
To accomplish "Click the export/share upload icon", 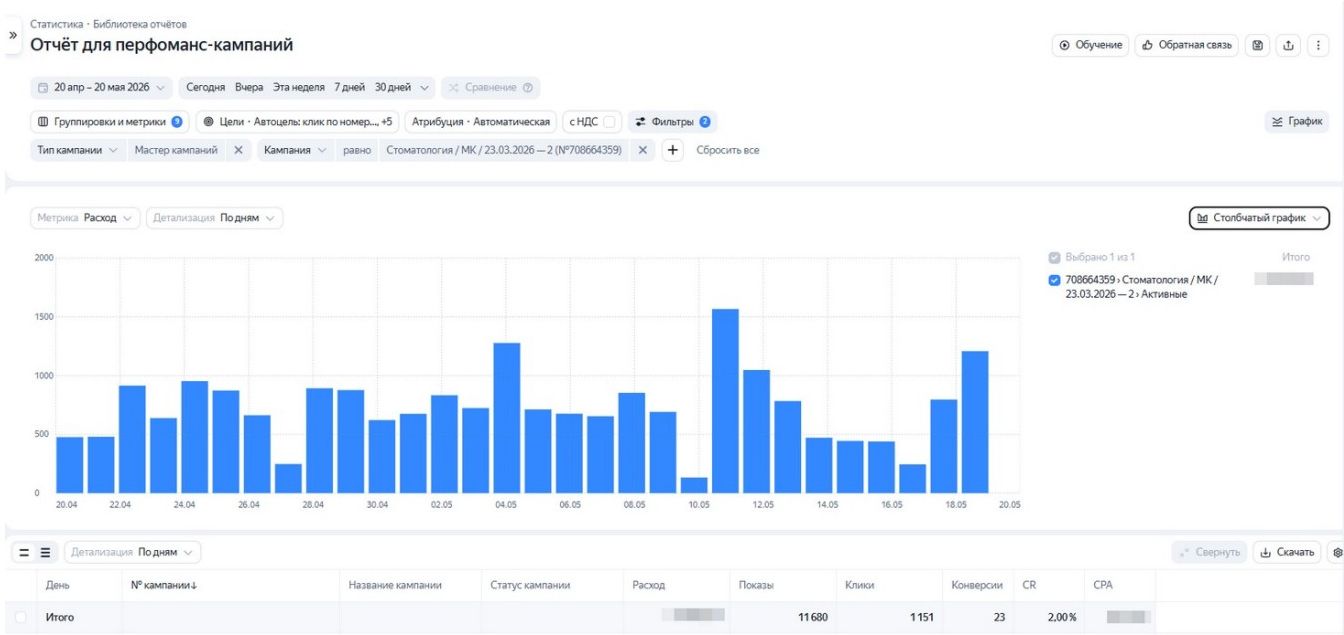I will [1289, 46].
